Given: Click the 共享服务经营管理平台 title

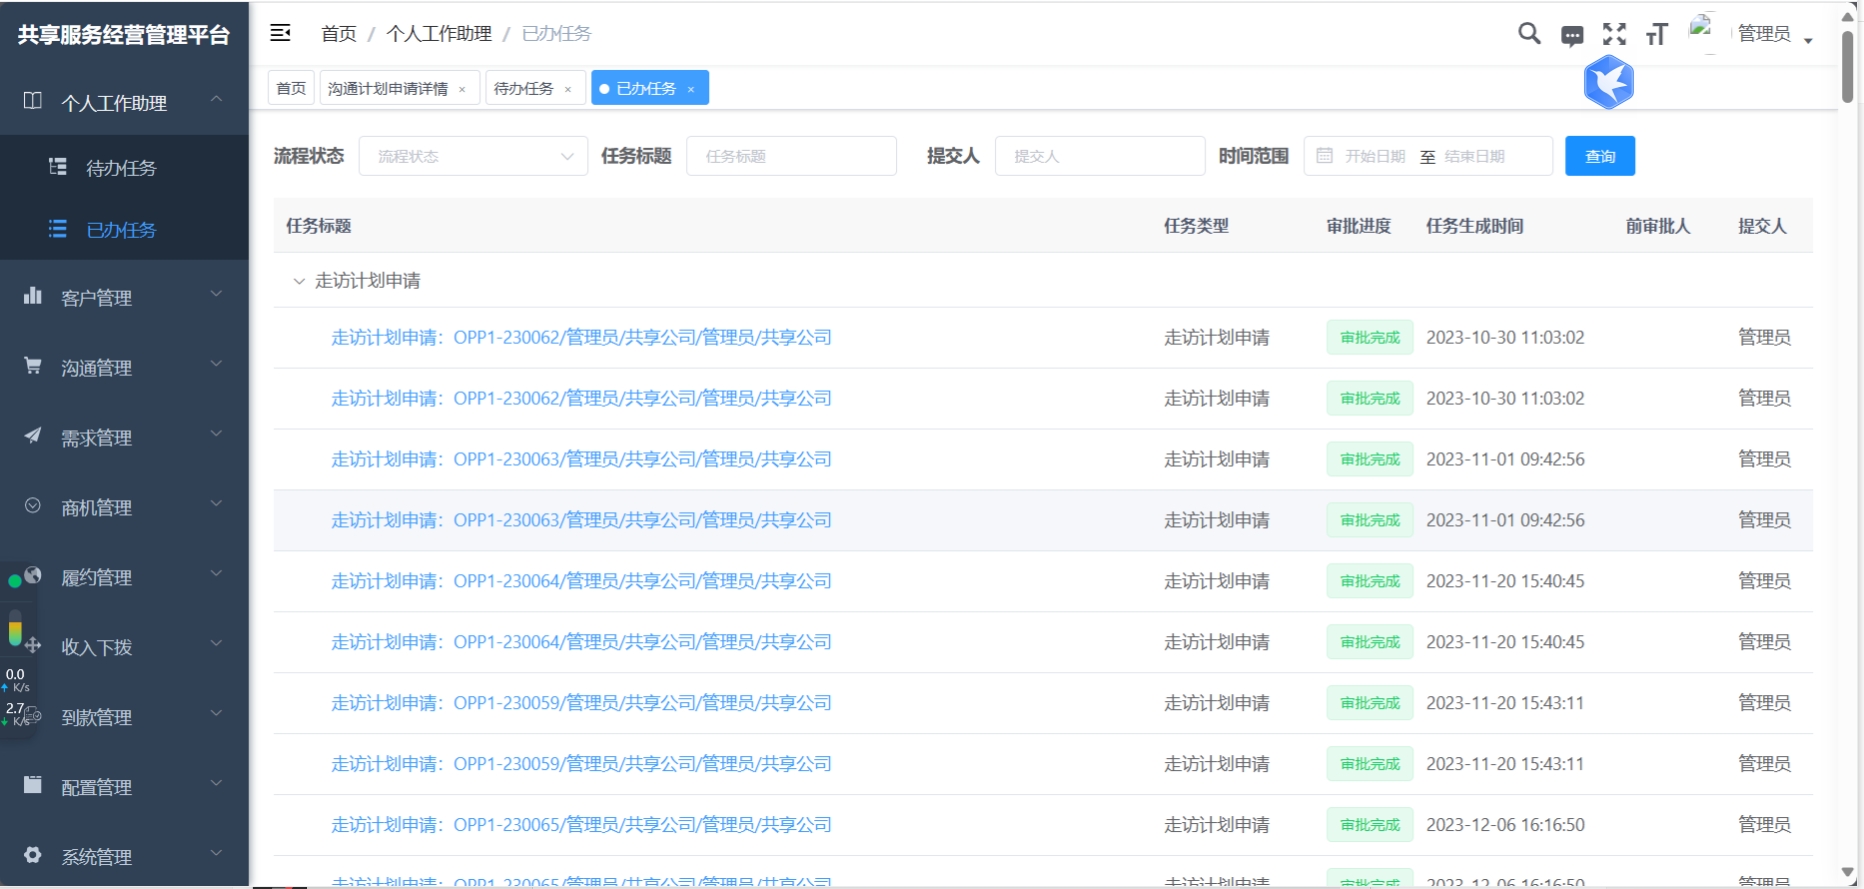Looking at the screenshot, I should [124, 35].
